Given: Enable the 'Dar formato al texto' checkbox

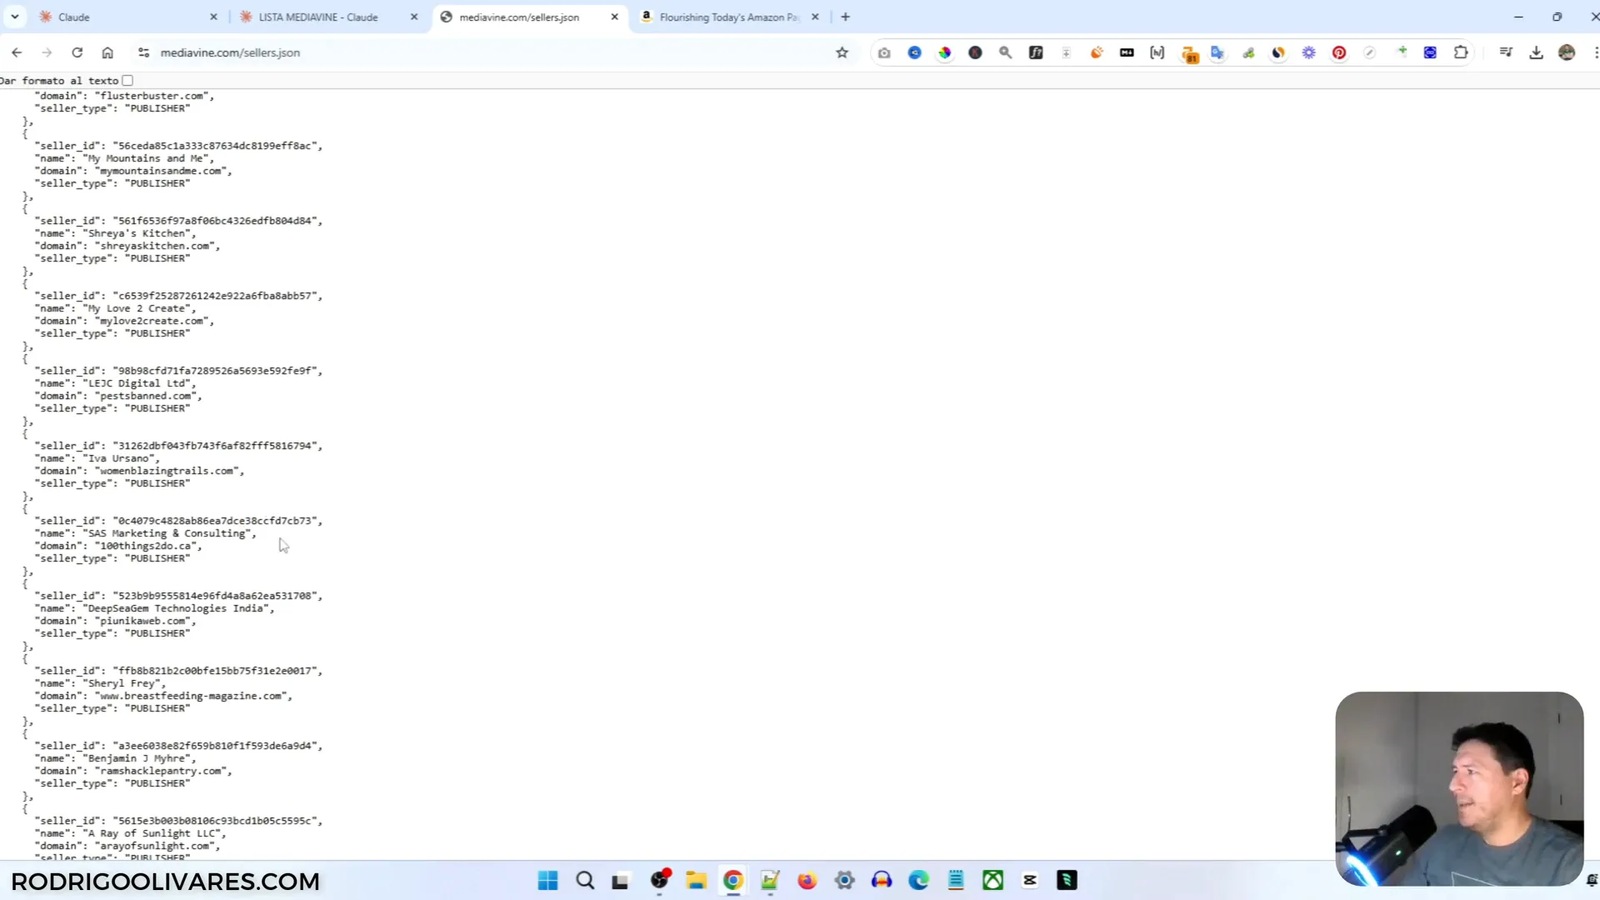Looking at the screenshot, I should coord(128,80).
